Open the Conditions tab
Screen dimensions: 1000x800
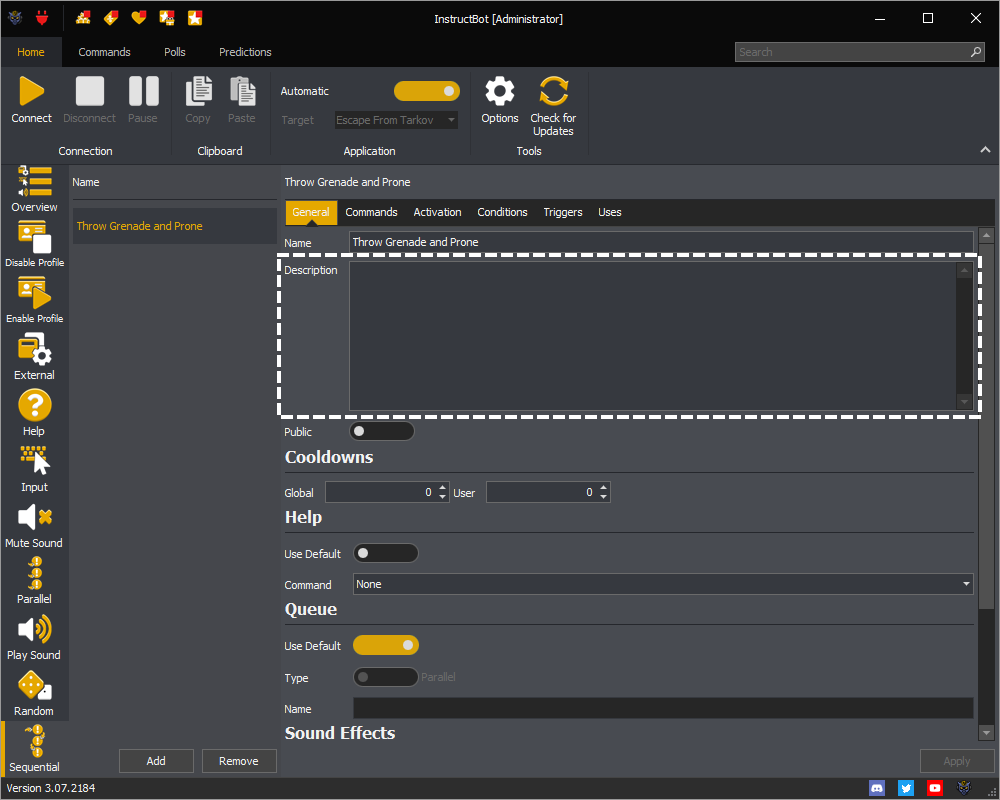(x=503, y=212)
